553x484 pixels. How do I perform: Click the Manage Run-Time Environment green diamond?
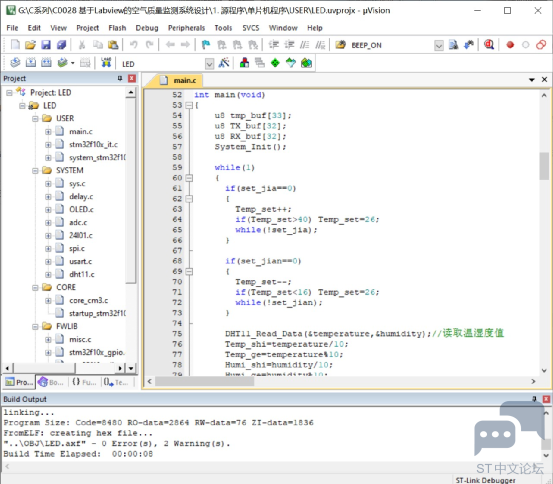coord(275,63)
